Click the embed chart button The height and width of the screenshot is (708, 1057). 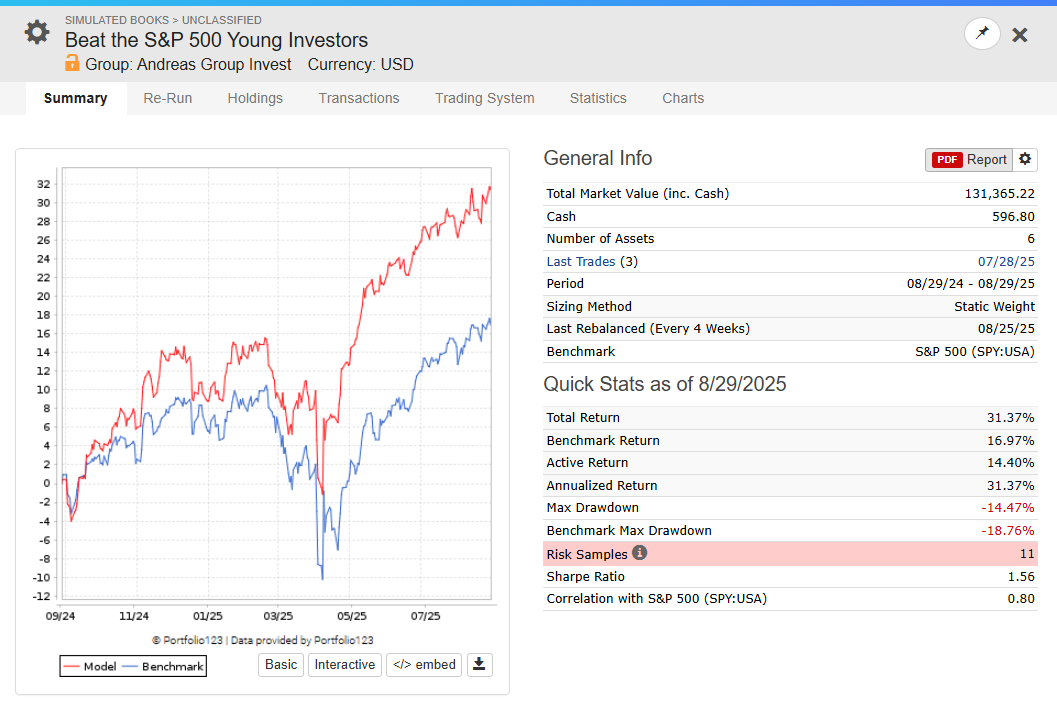pyautogui.click(x=424, y=664)
